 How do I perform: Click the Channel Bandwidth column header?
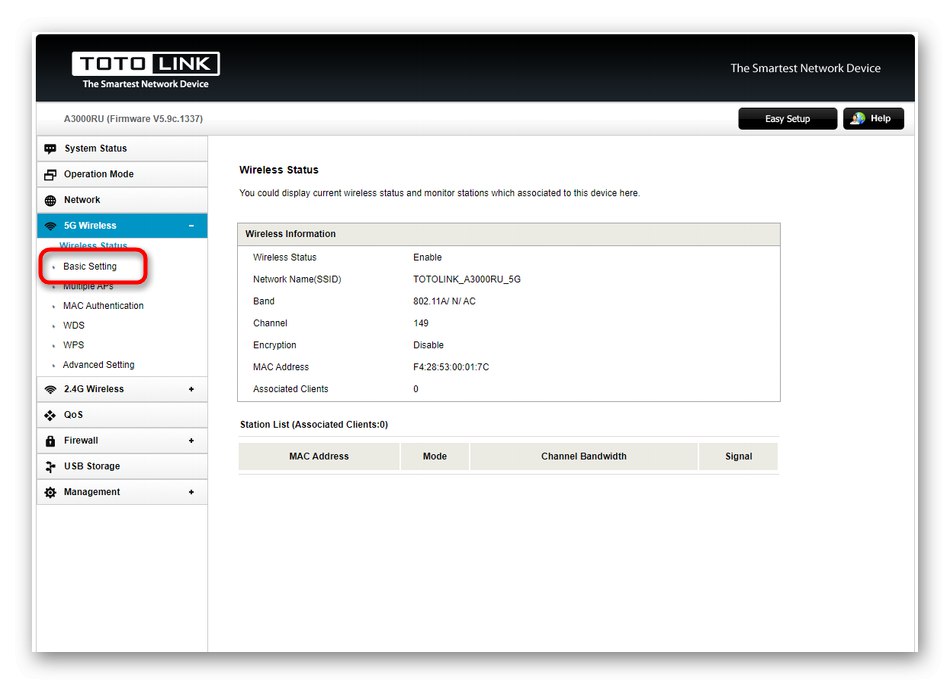[584, 457]
